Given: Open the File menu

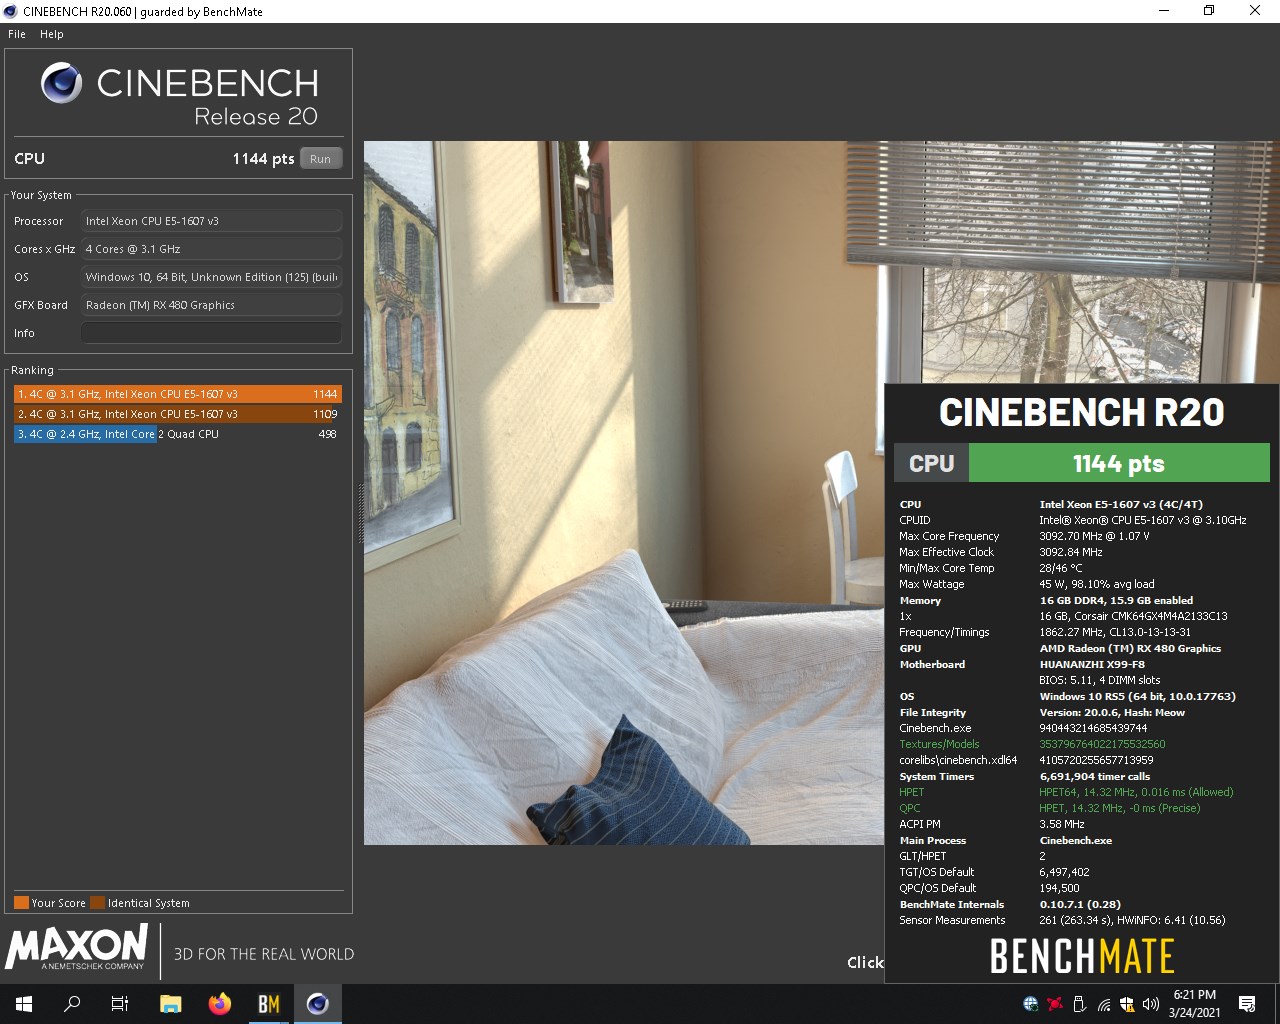Looking at the screenshot, I should click(x=17, y=34).
